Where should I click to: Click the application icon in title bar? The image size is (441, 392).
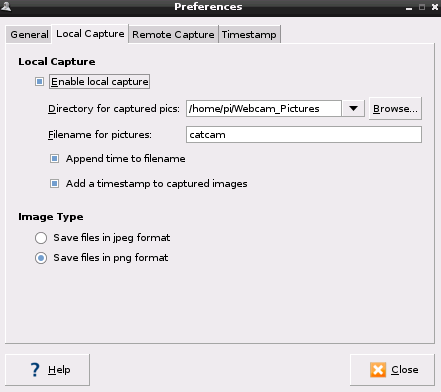pyautogui.click(x=6, y=6)
